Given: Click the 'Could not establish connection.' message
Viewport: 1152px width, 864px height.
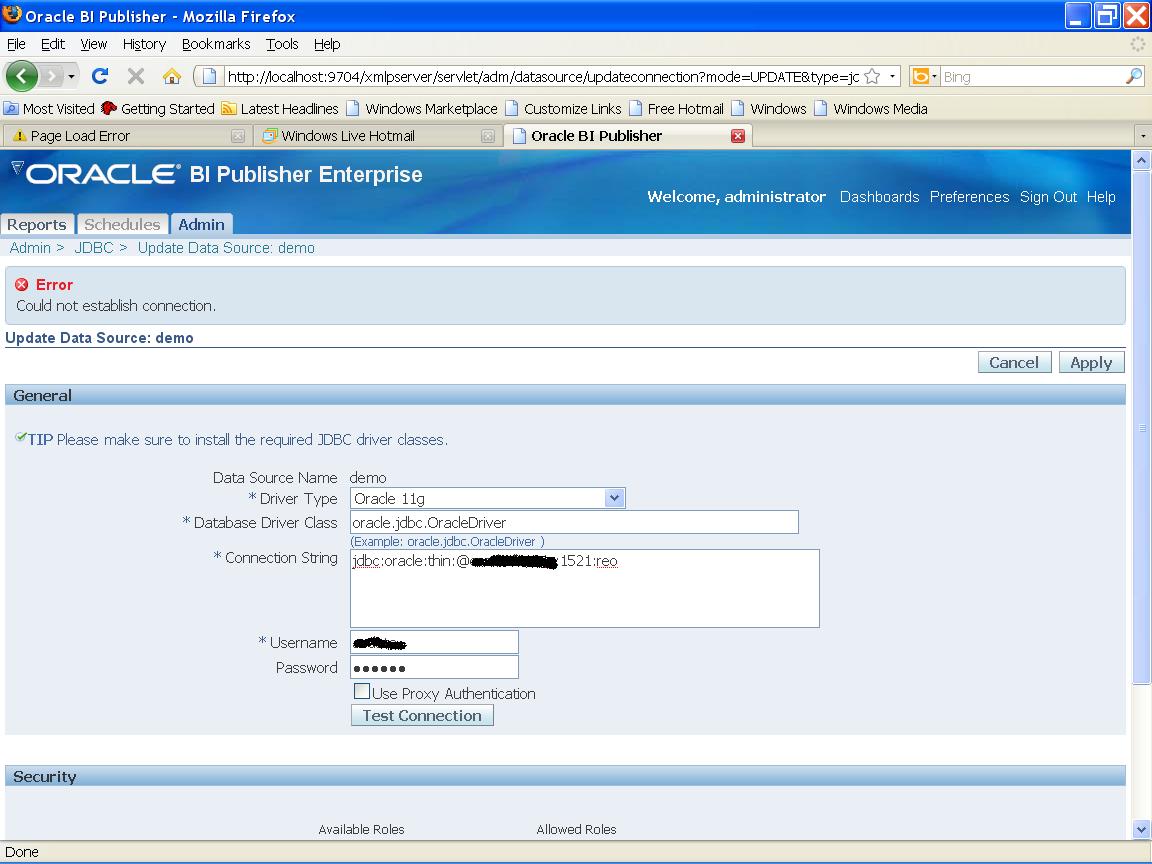Looking at the screenshot, I should coord(116,306).
